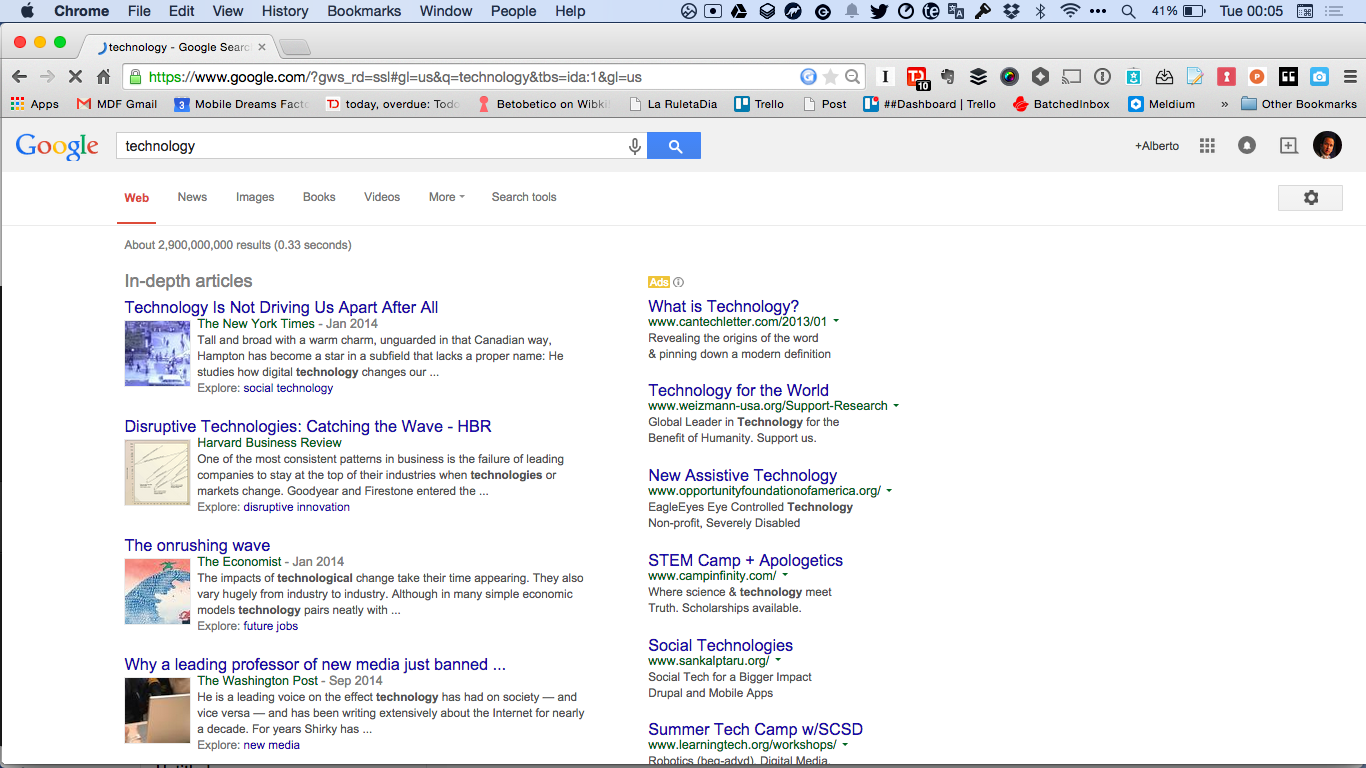Explore the 'social technology' topic
This screenshot has width=1366, height=768.
point(288,388)
